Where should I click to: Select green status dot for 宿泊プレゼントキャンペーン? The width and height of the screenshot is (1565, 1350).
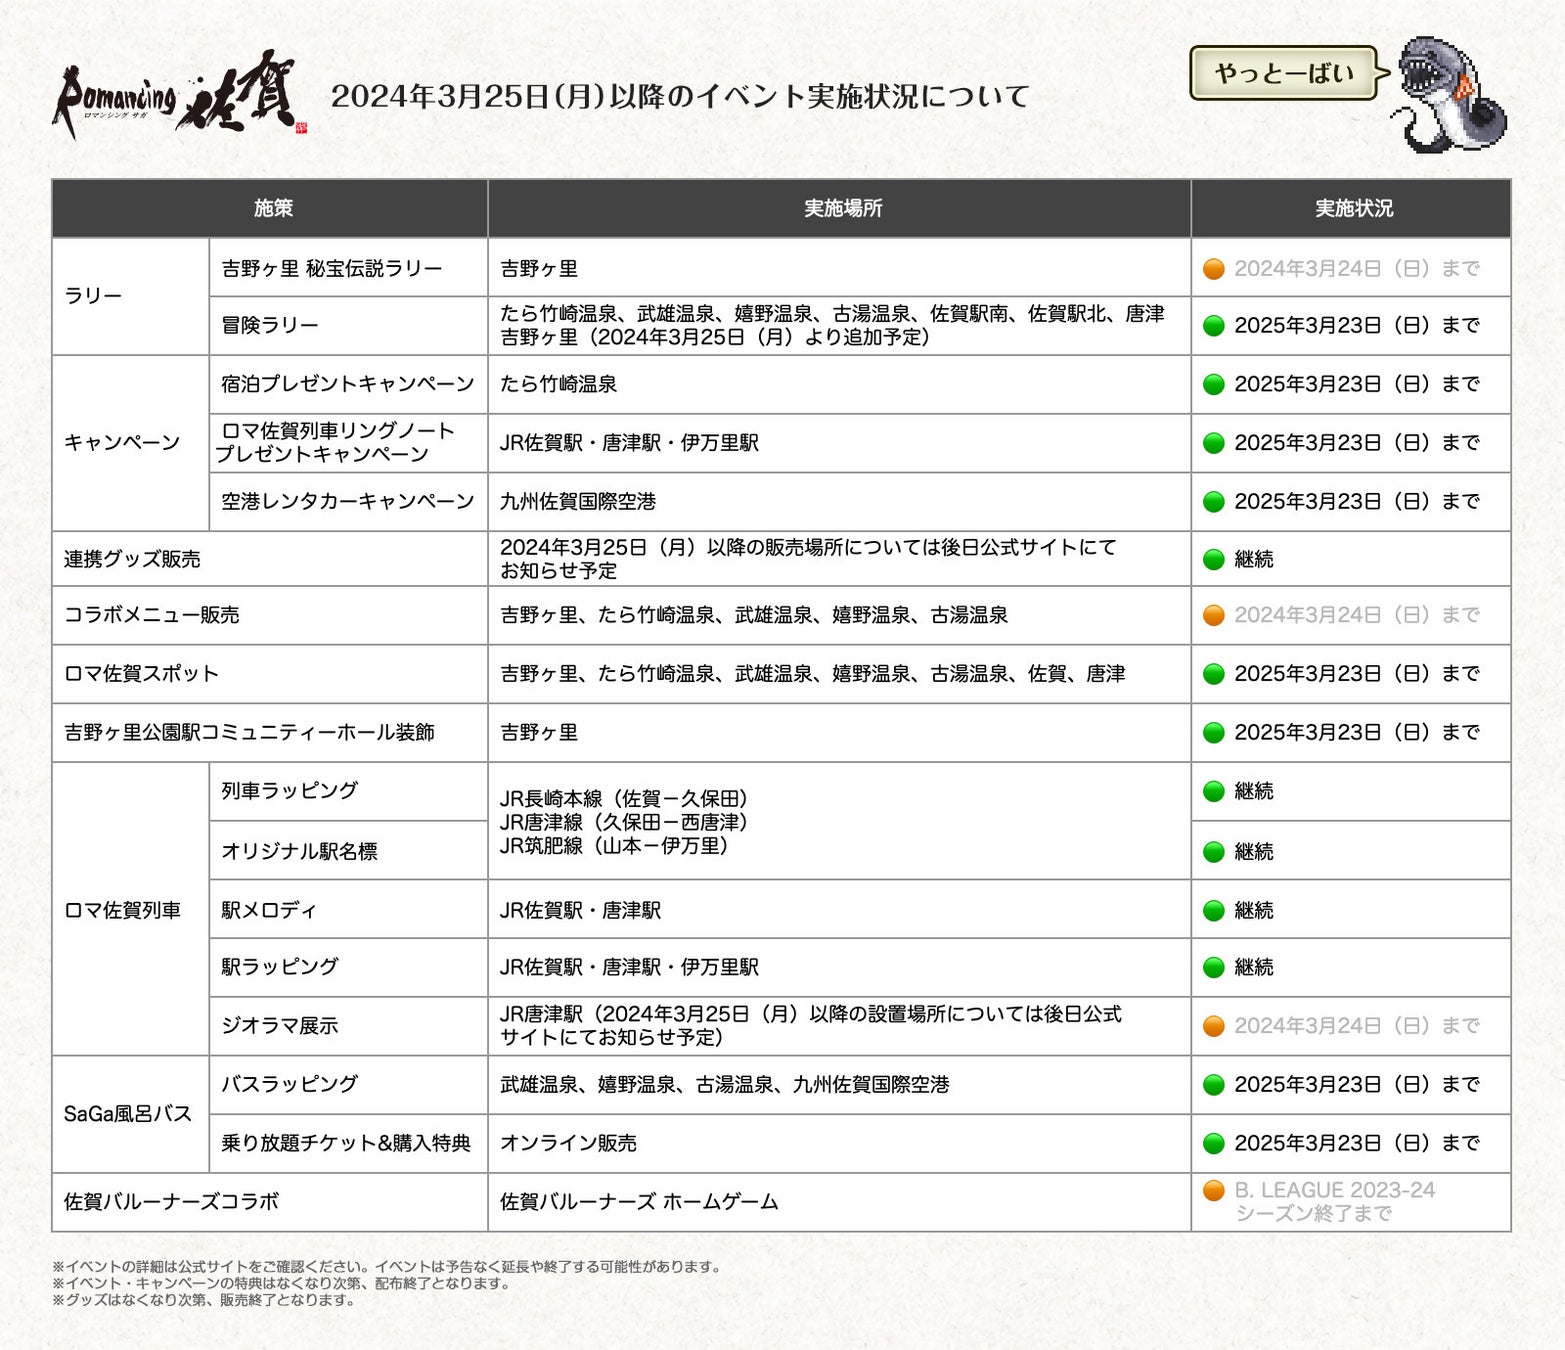click(1214, 384)
